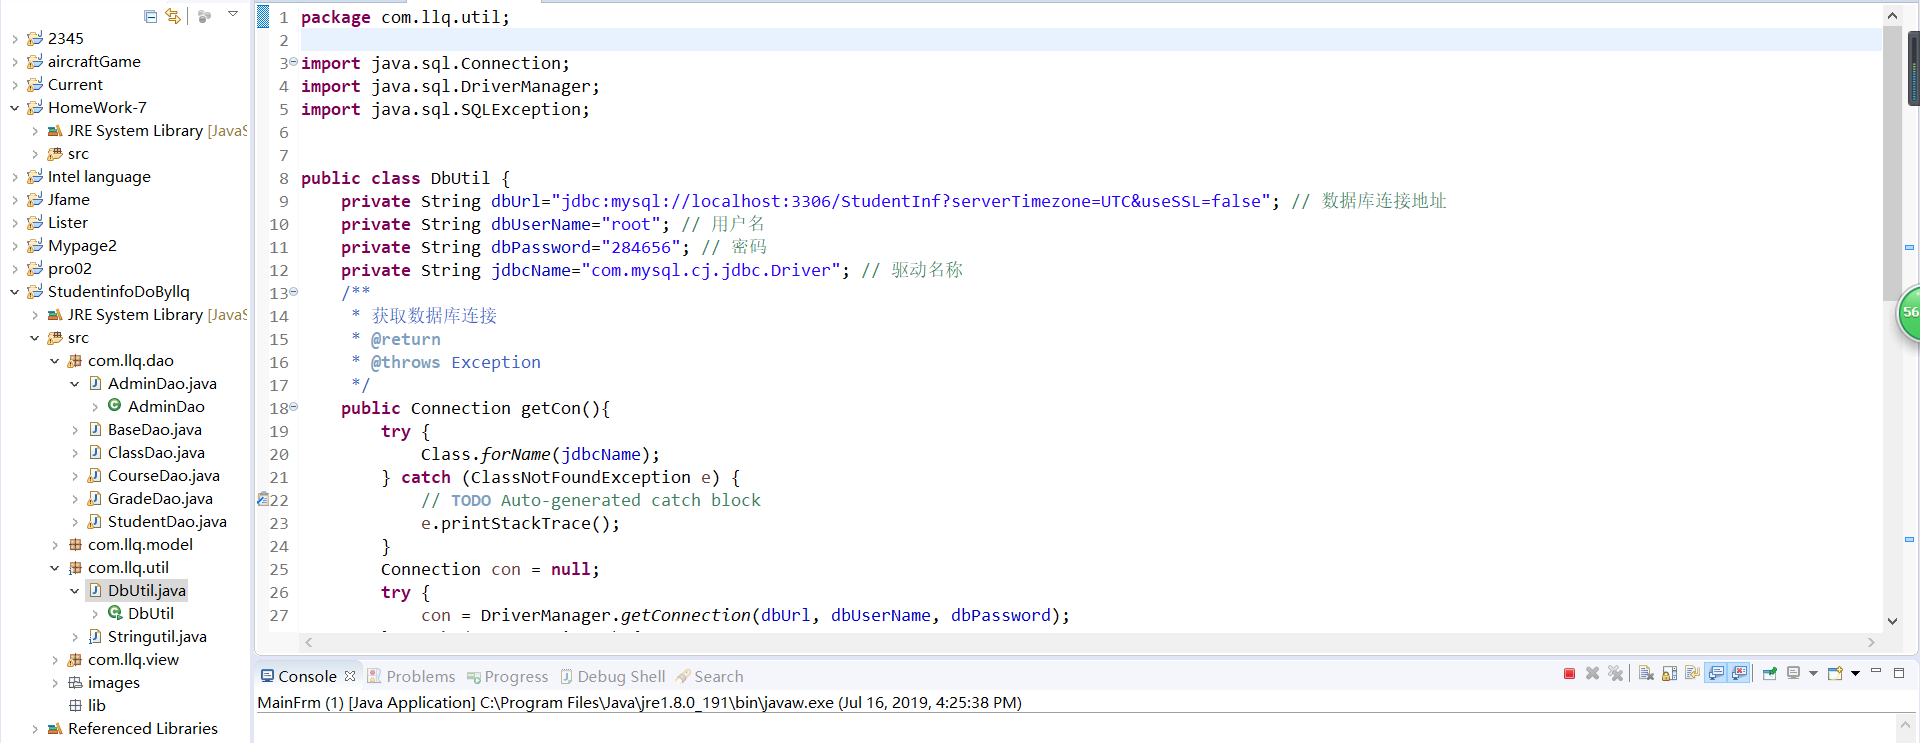This screenshot has height=743, width=1920.
Task: Switch to the Problems tab
Action: [x=420, y=677]
